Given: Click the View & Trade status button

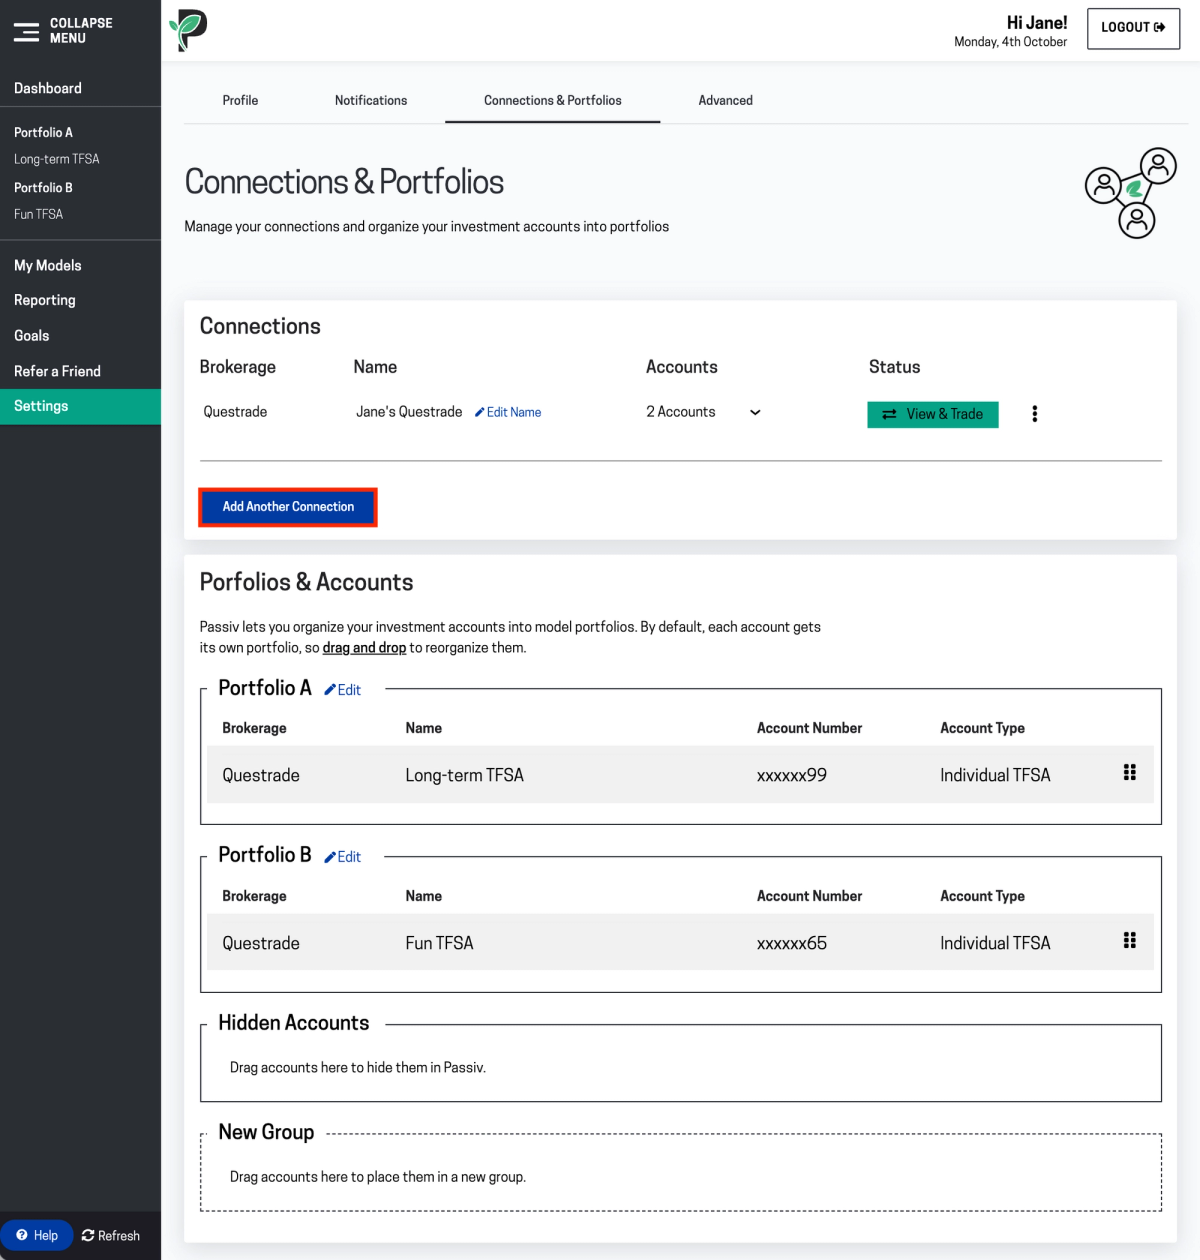Looking at the screenshot, I should tap(933, 414).
